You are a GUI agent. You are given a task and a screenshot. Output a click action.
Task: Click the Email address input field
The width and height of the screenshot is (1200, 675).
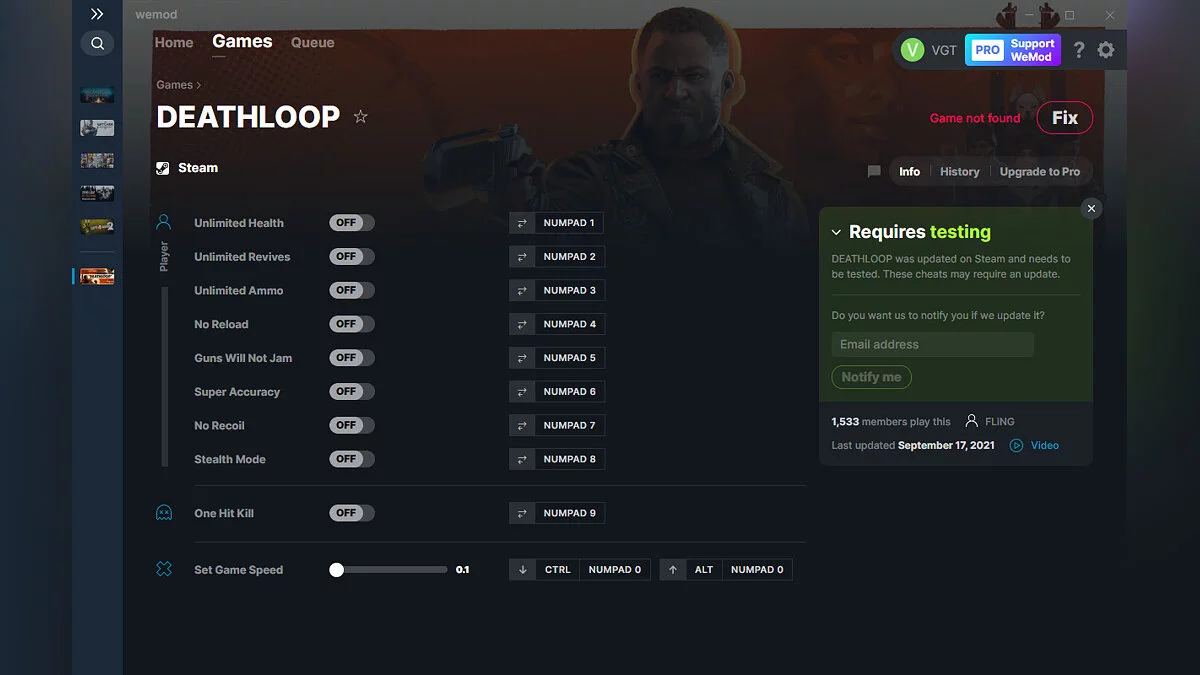coord(932,344)
